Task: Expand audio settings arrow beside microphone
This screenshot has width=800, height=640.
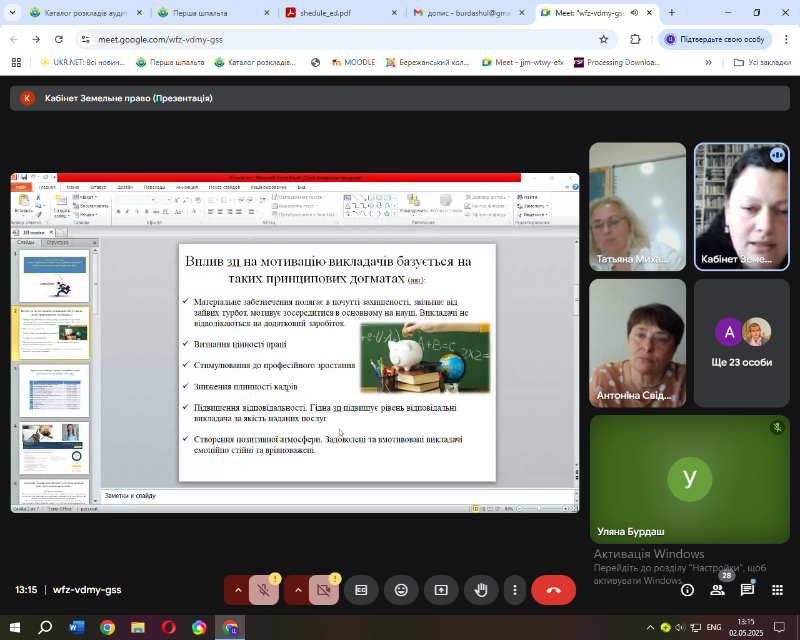Action: (x=238, y=590)
